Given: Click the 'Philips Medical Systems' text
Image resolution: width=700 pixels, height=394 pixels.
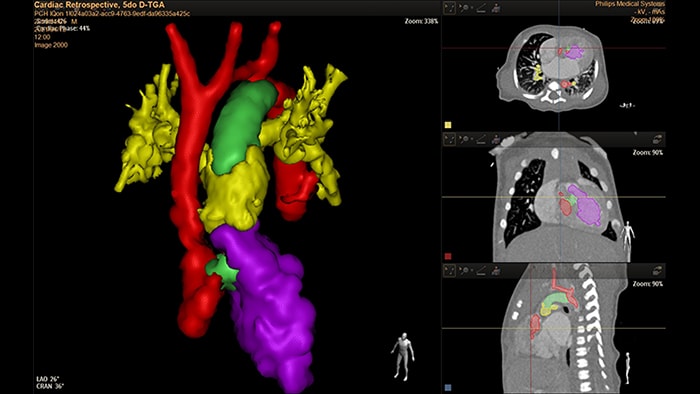Looking at the screenshot, I should (x=629, y=4).
